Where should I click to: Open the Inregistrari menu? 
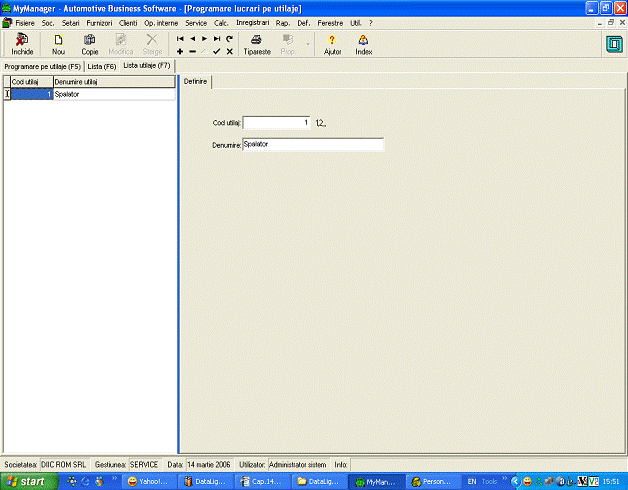tap(253, 22)
